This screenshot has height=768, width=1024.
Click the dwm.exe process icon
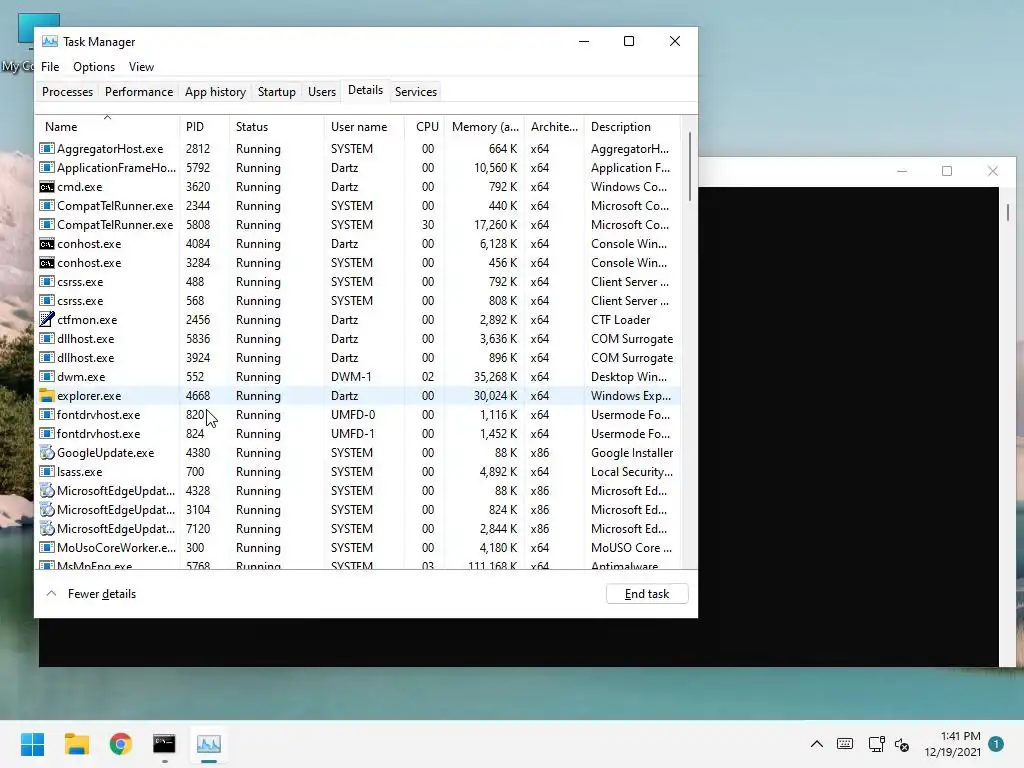[x=46, y=377]
